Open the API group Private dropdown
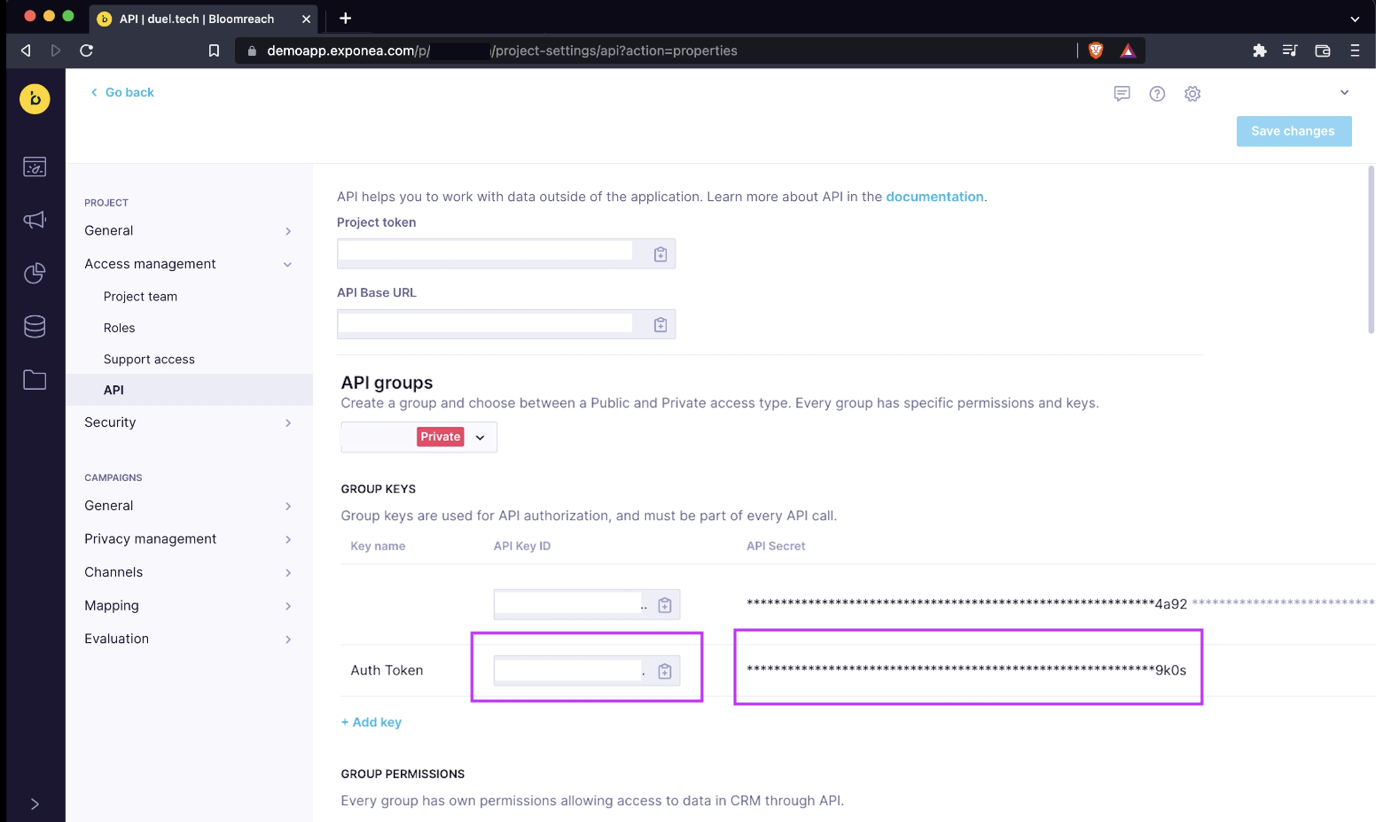 (480, 437)
